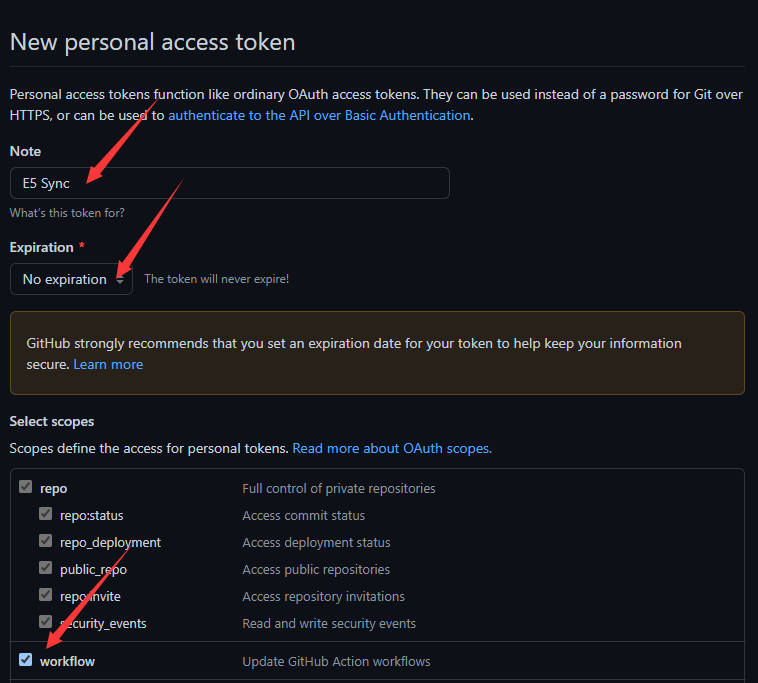758x683 pixels.
Task: Open the authenticate to the API link
Action: coord(319,115)
